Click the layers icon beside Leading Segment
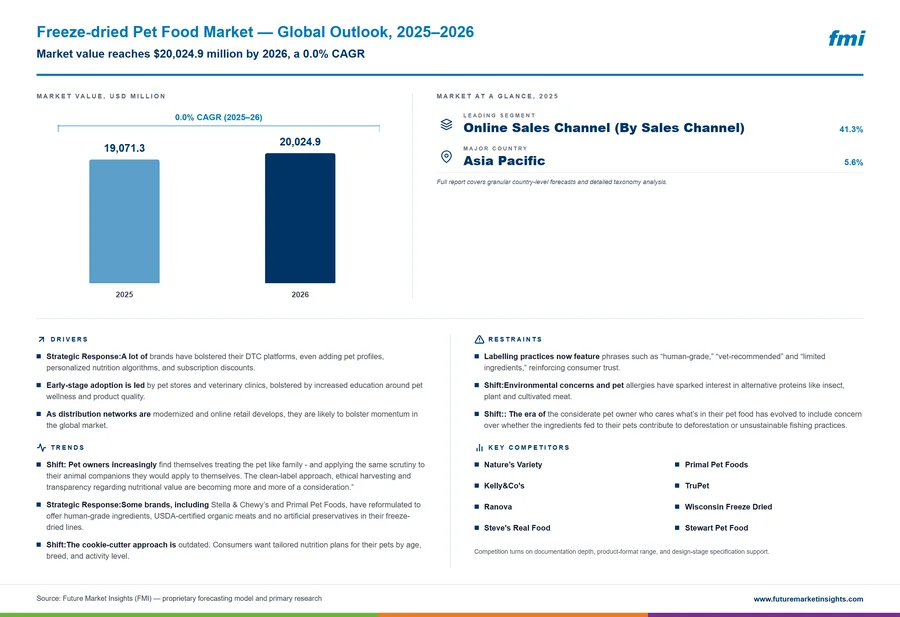 click(446, 125)
